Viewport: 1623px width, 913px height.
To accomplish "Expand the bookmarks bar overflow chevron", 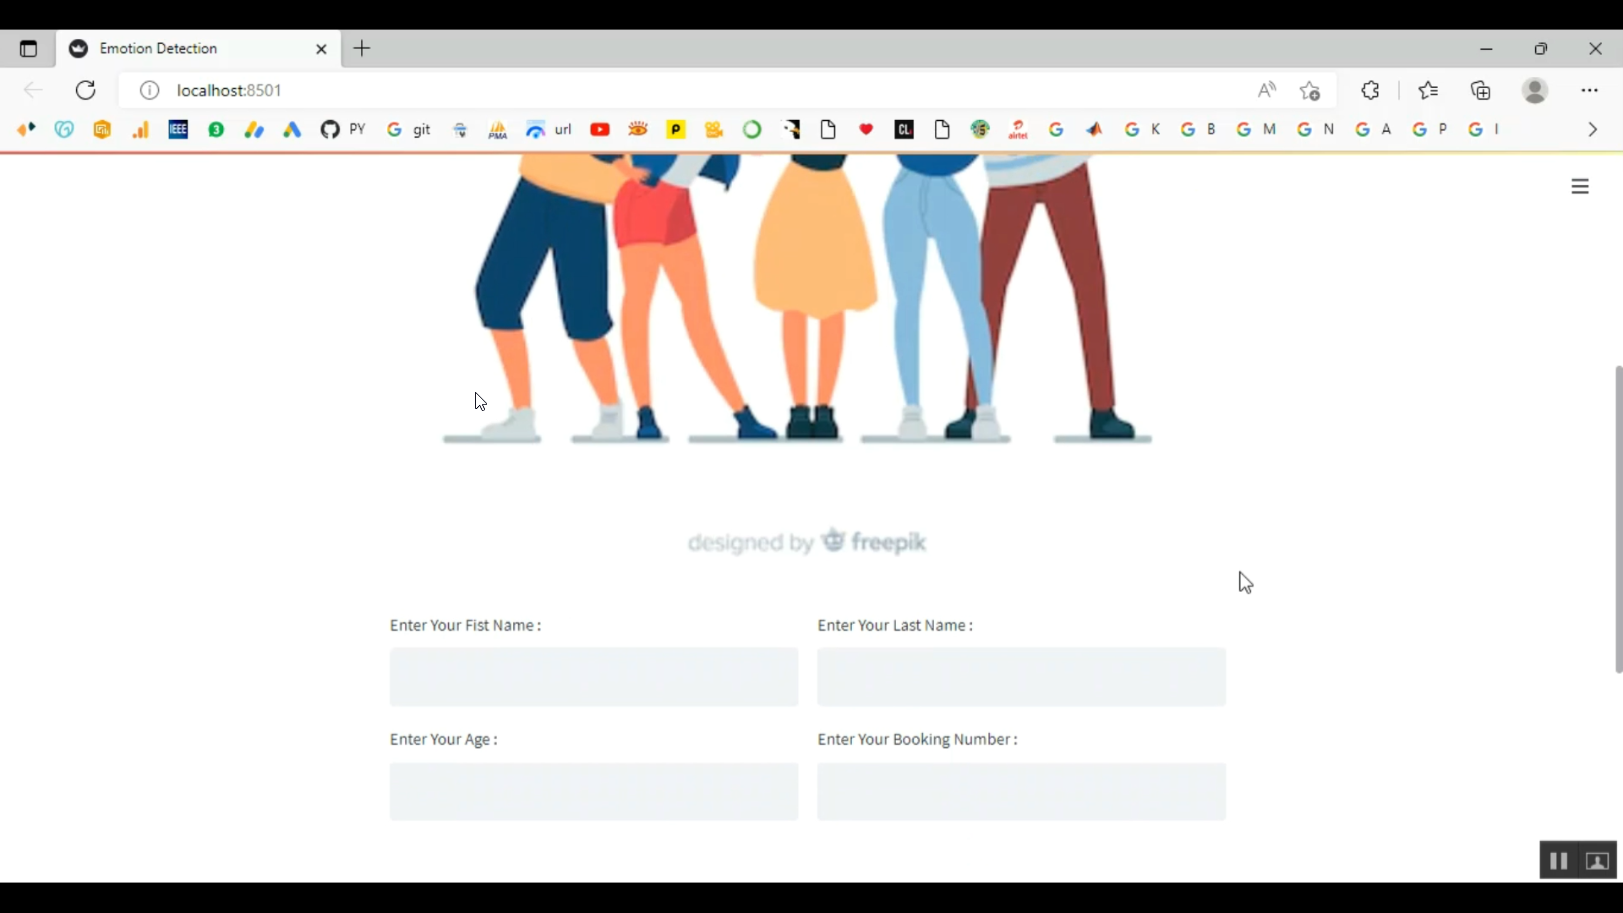I will coord(1593,129).
